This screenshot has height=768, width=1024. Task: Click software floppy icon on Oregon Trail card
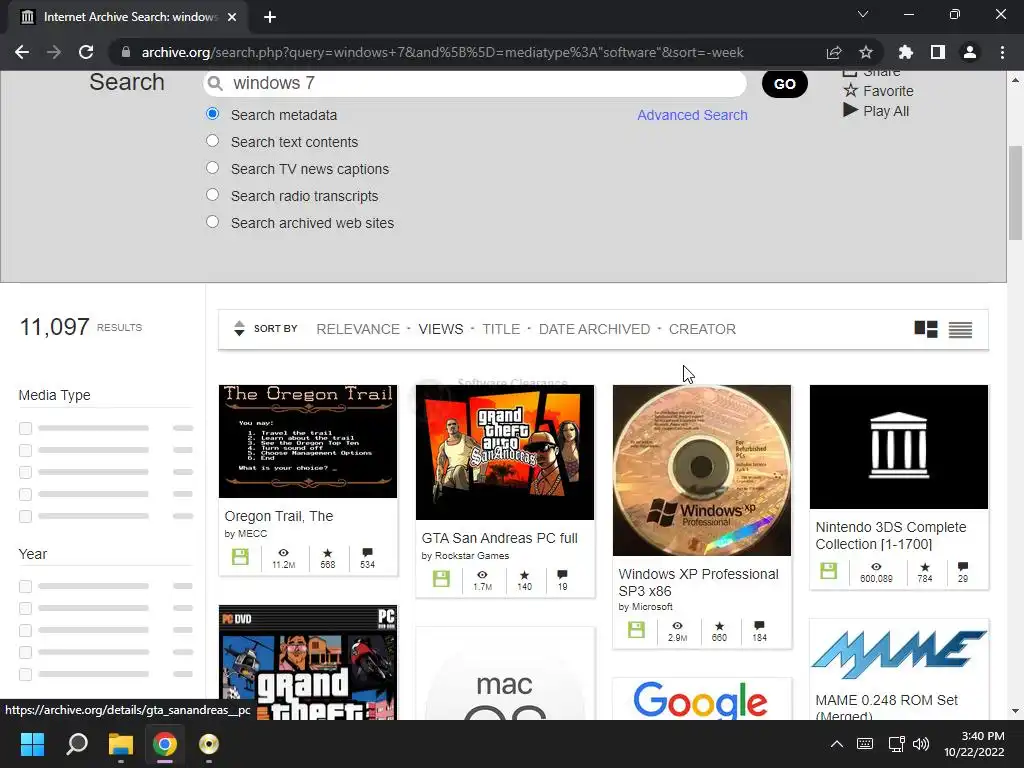click(x=240, y=556)
